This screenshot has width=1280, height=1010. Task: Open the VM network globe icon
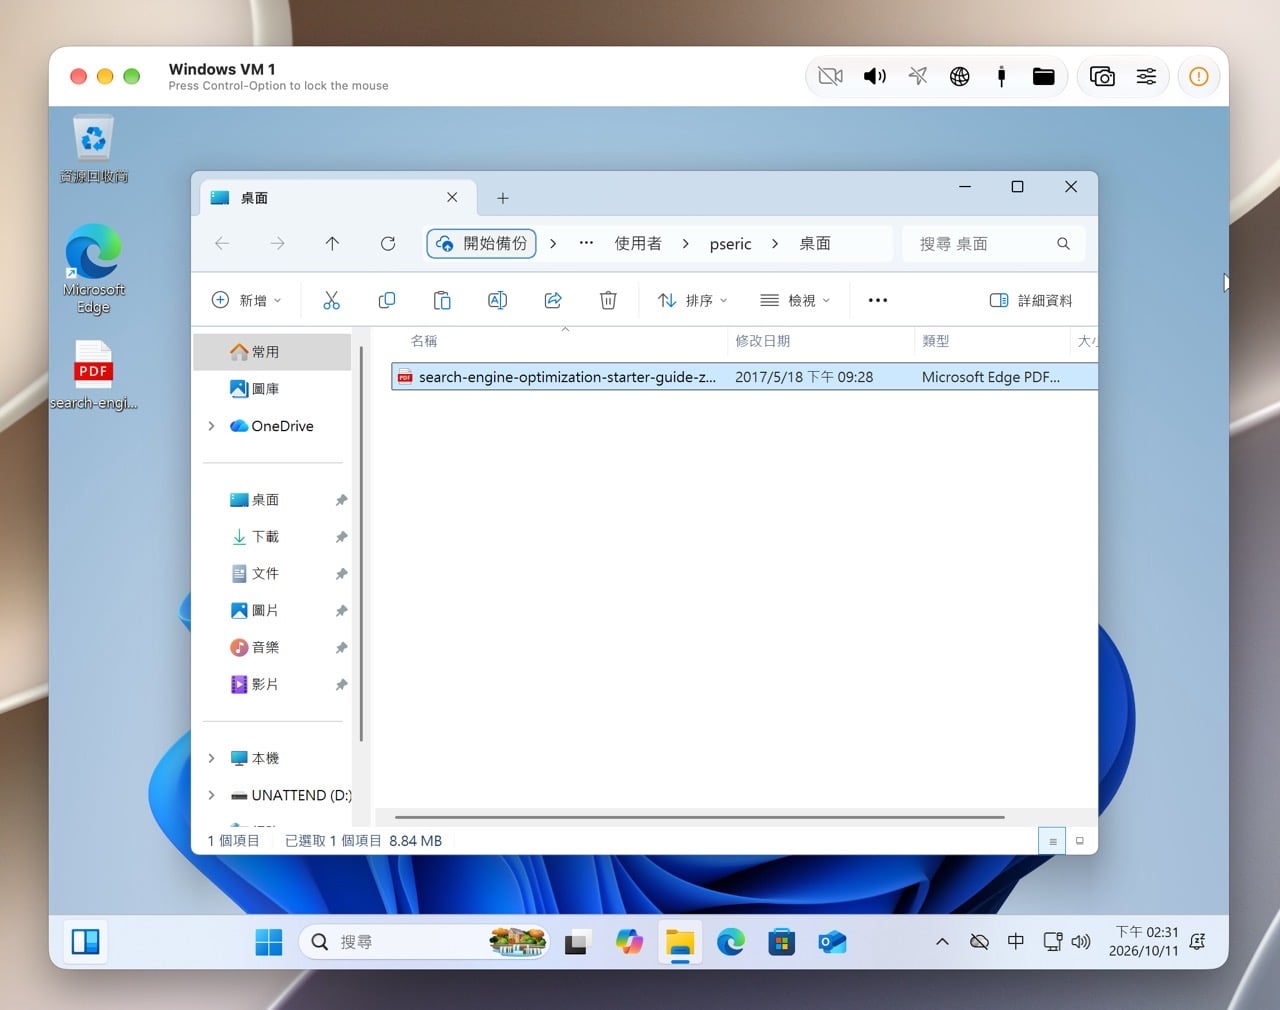click(959, 76)
